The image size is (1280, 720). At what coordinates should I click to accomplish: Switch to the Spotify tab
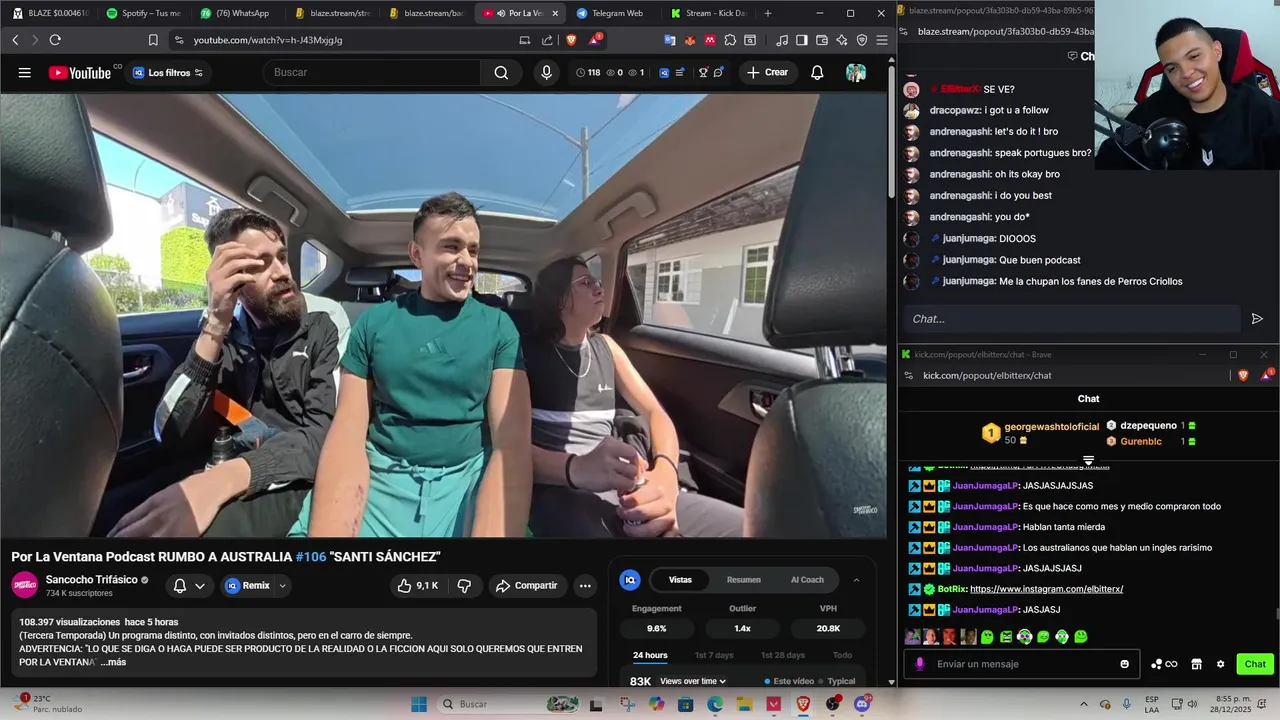coord(143,13)
